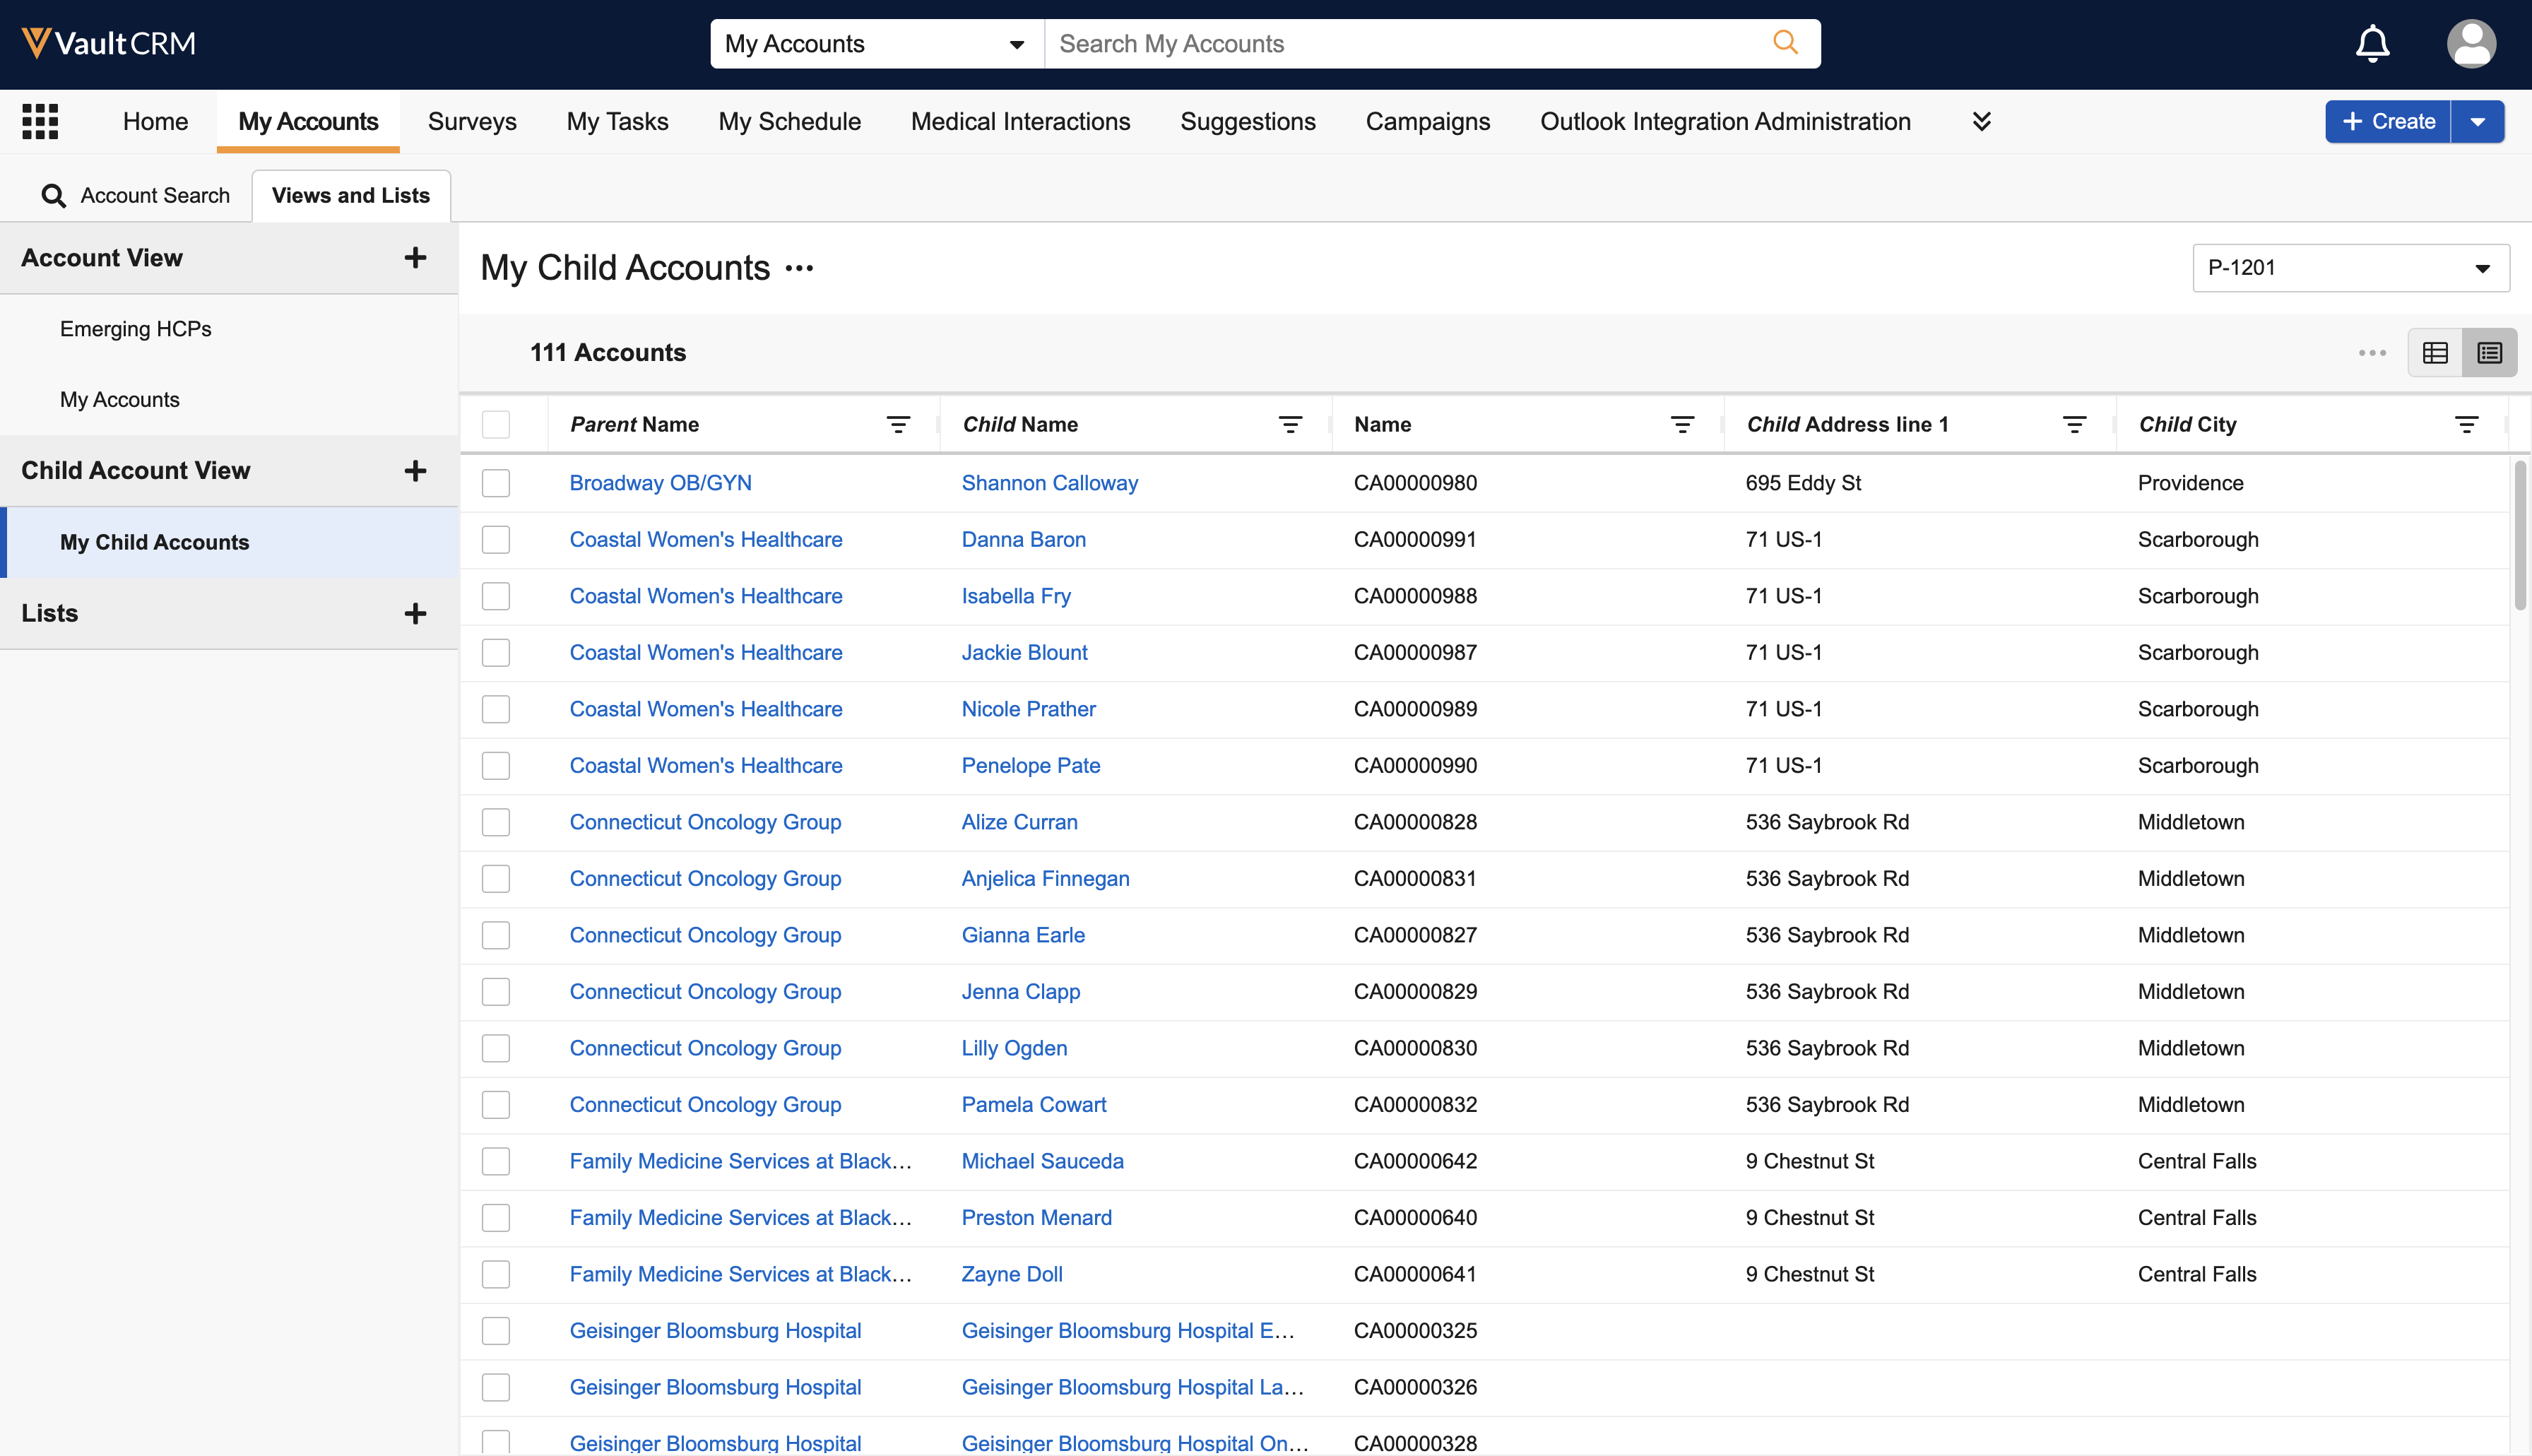Add a new Account View with plus
Viewport: 2532px width, 1456px height.
coord(415,258)
